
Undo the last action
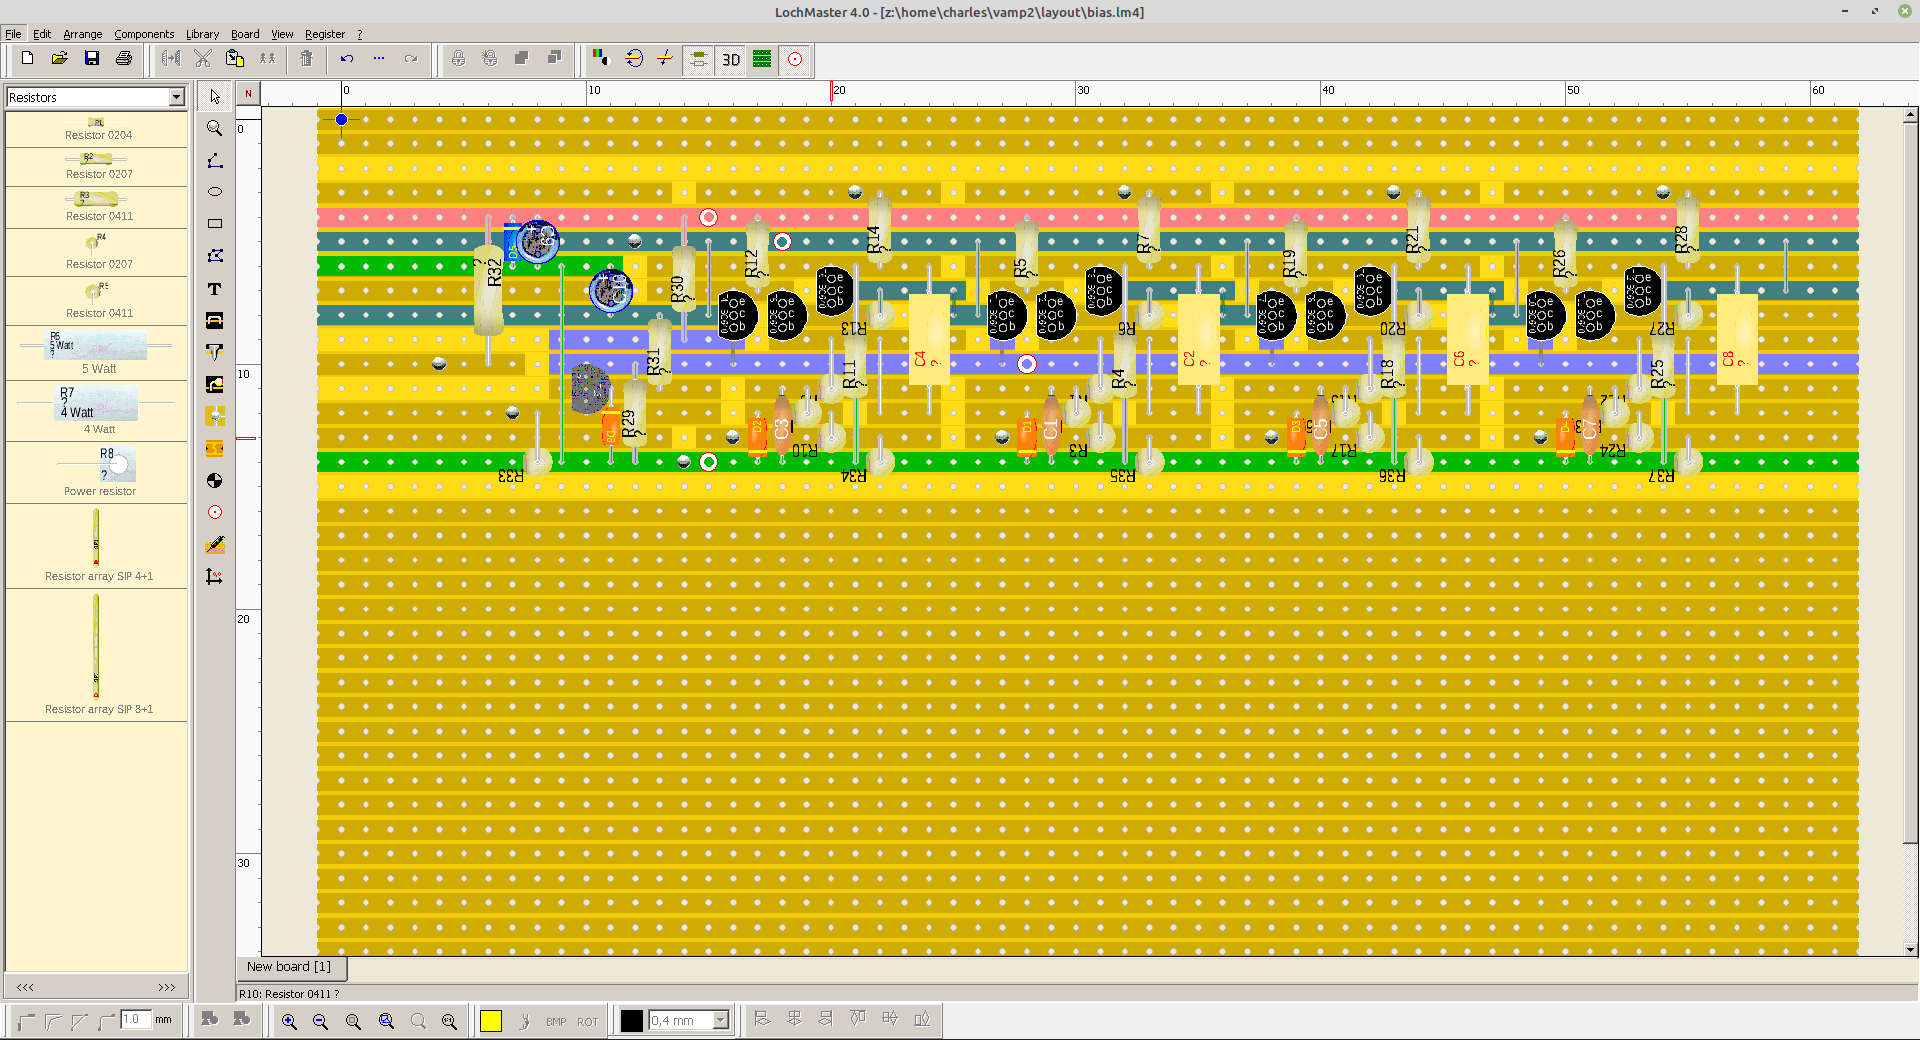(347, 59)
